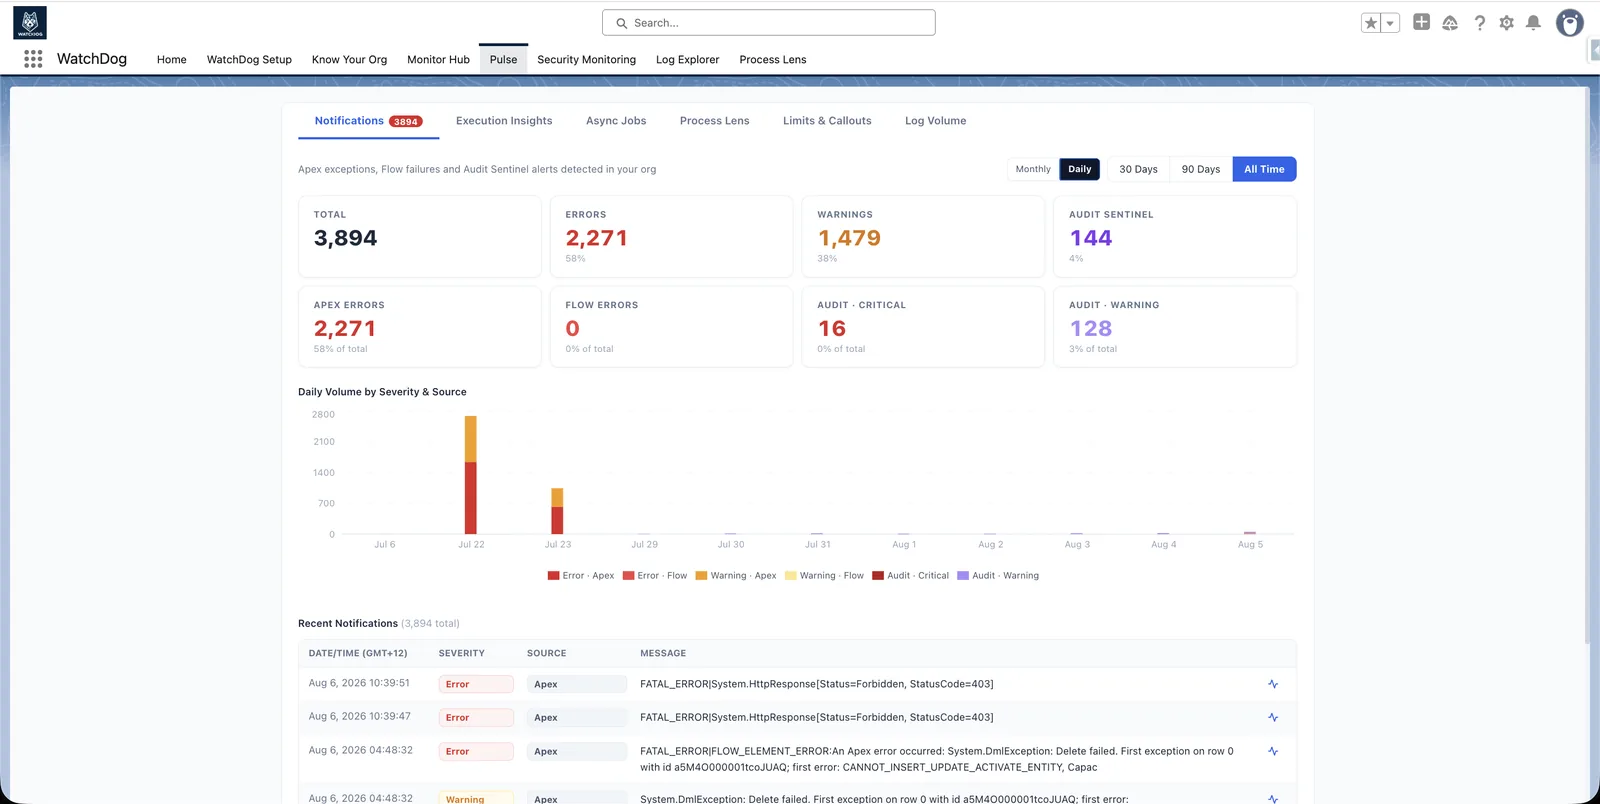This screenshot has height=804, width=1600.
Task: Open the WatchDog Setup nav tab
Action: click(x=249, y=59)
